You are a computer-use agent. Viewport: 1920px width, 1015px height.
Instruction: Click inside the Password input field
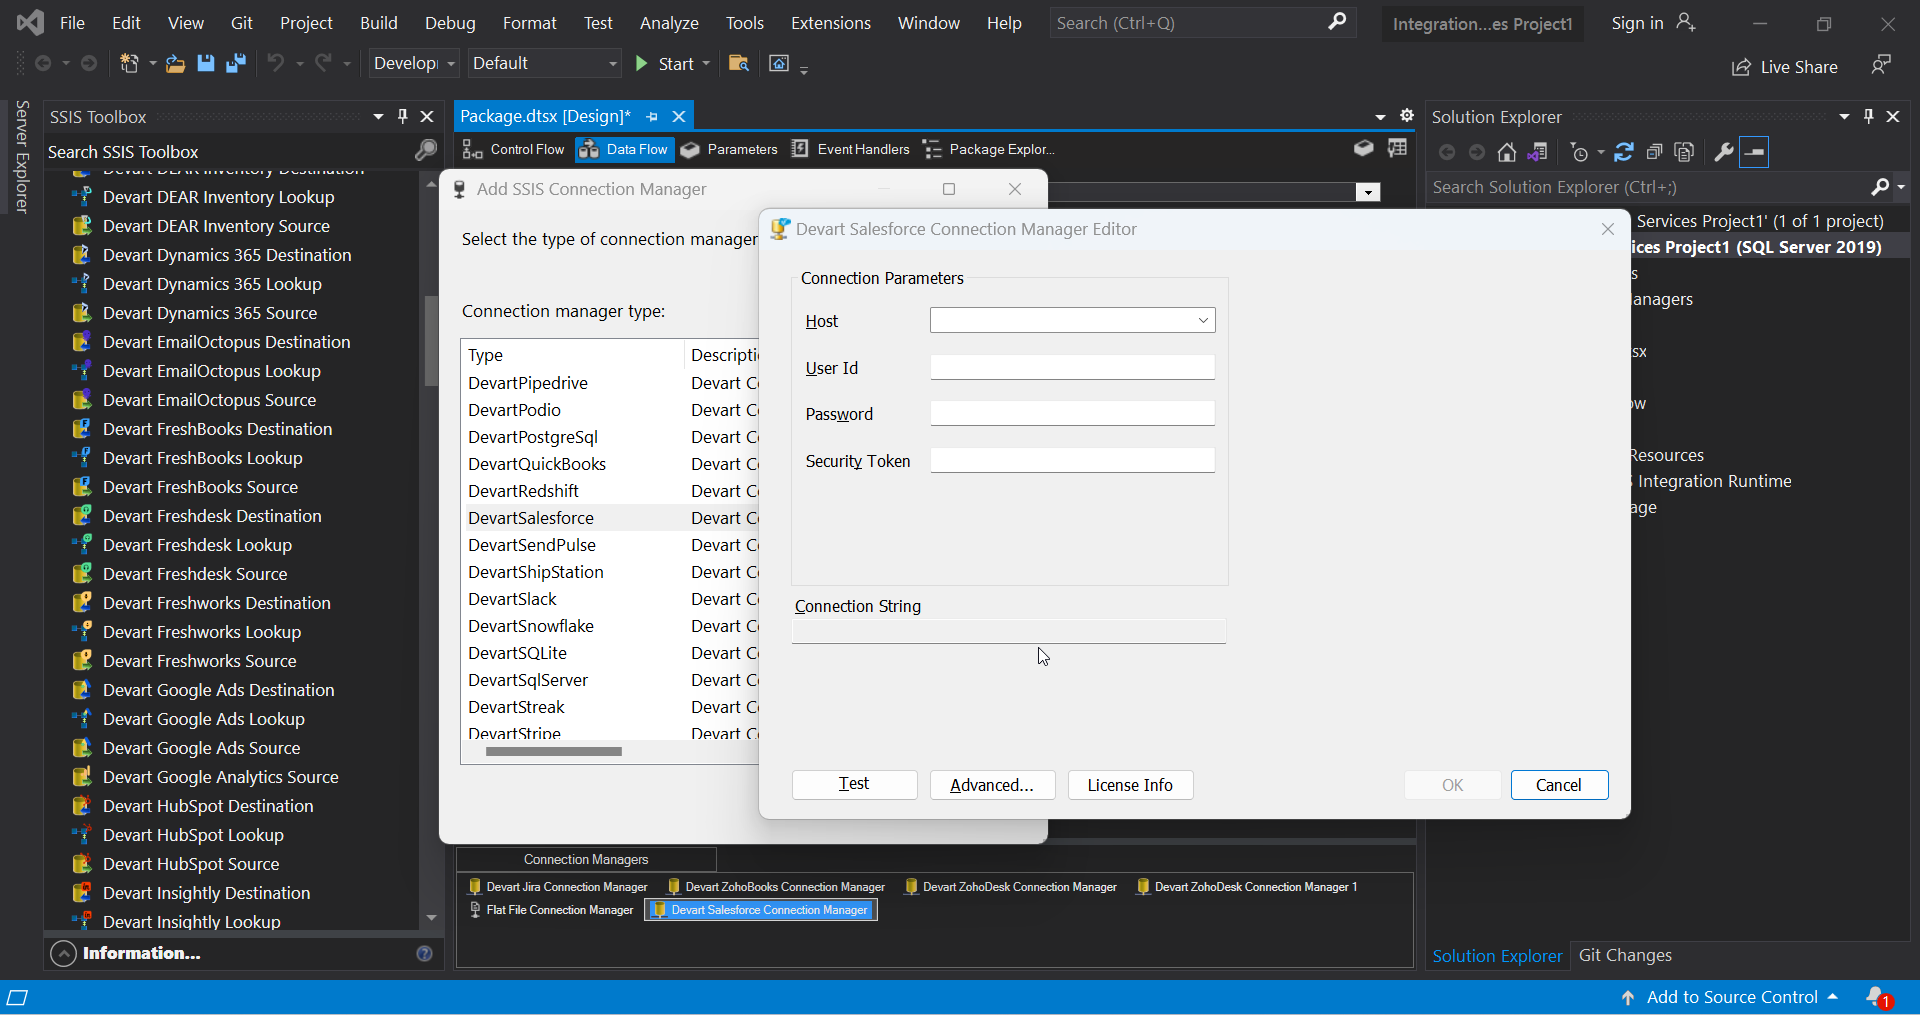(1071, 413)
